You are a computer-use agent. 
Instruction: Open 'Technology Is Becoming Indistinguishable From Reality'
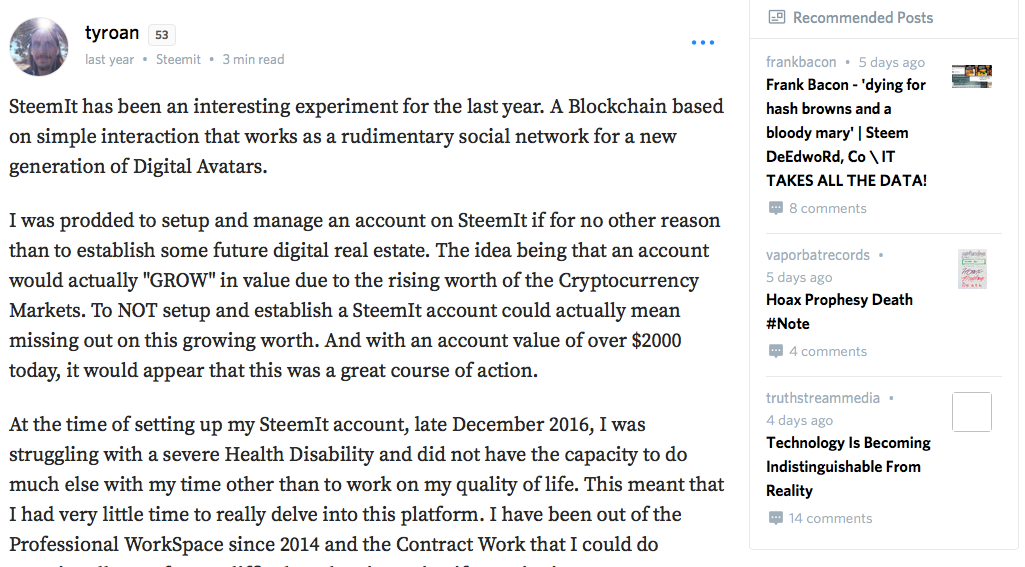(849, 467)
